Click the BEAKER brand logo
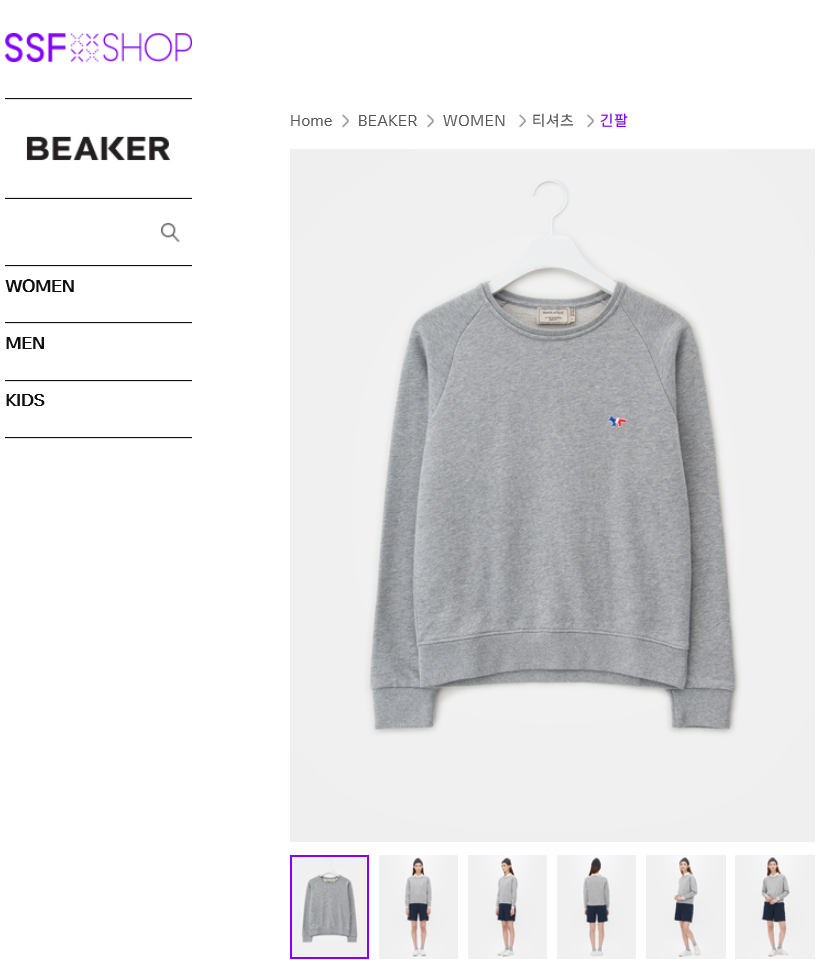This screenshot has width=819, height=960. pos(98,149)
